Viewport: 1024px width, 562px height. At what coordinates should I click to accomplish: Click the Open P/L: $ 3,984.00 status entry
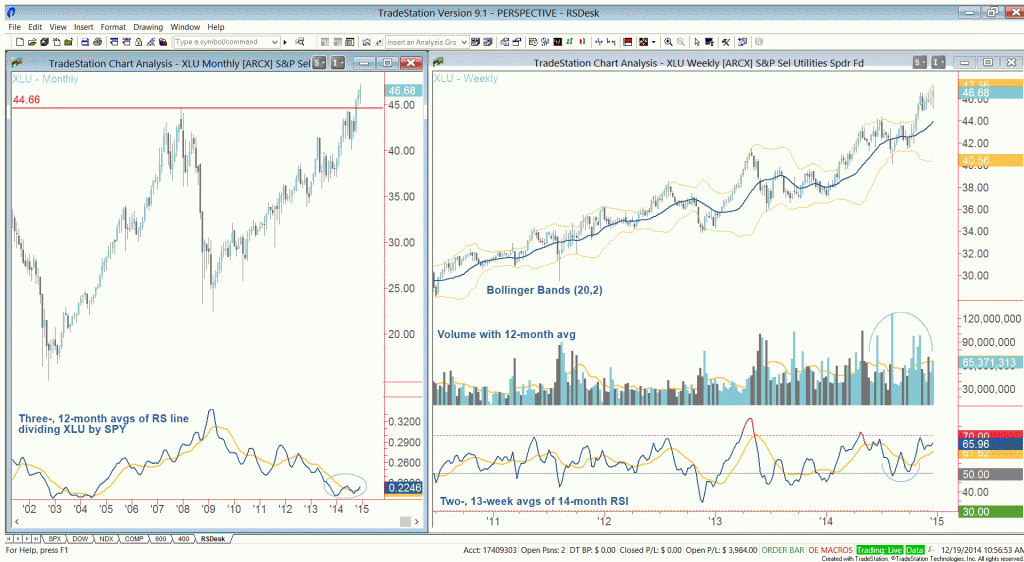722,550
